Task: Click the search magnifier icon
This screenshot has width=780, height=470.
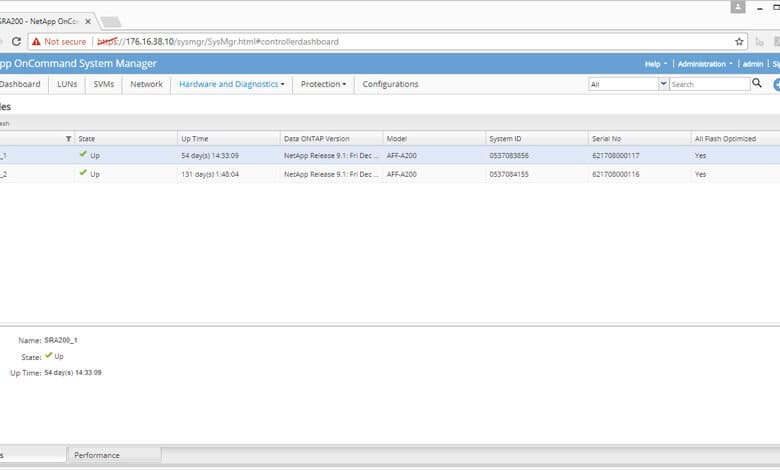Action: 757,83
